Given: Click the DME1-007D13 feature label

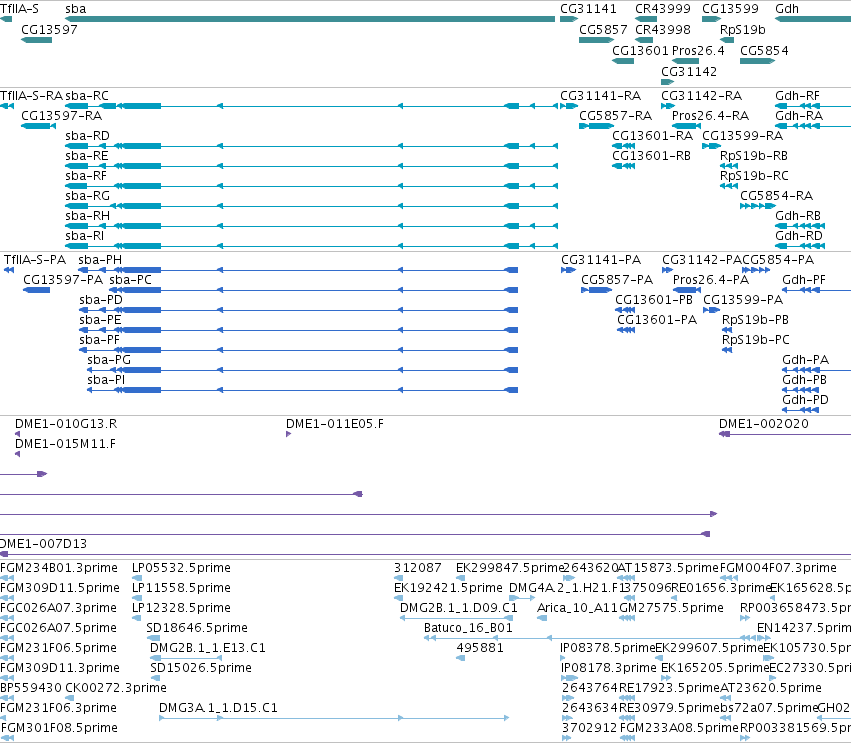Looking at the screenshot, I should (x=43, y=544).
